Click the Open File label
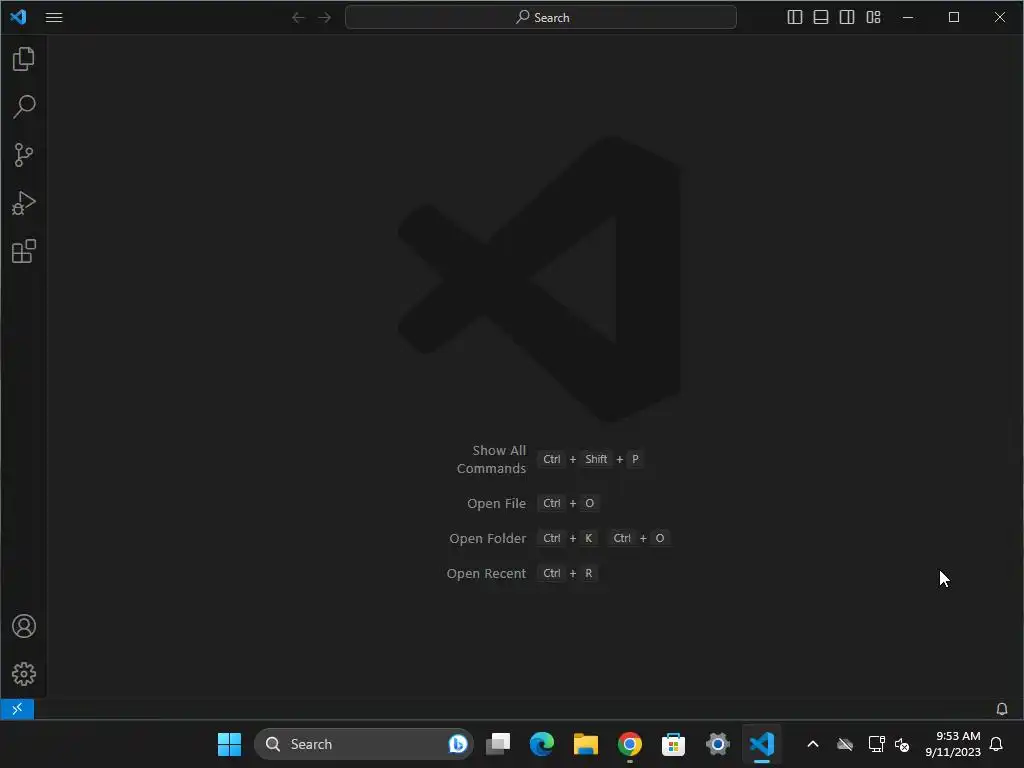 (496, 504)
